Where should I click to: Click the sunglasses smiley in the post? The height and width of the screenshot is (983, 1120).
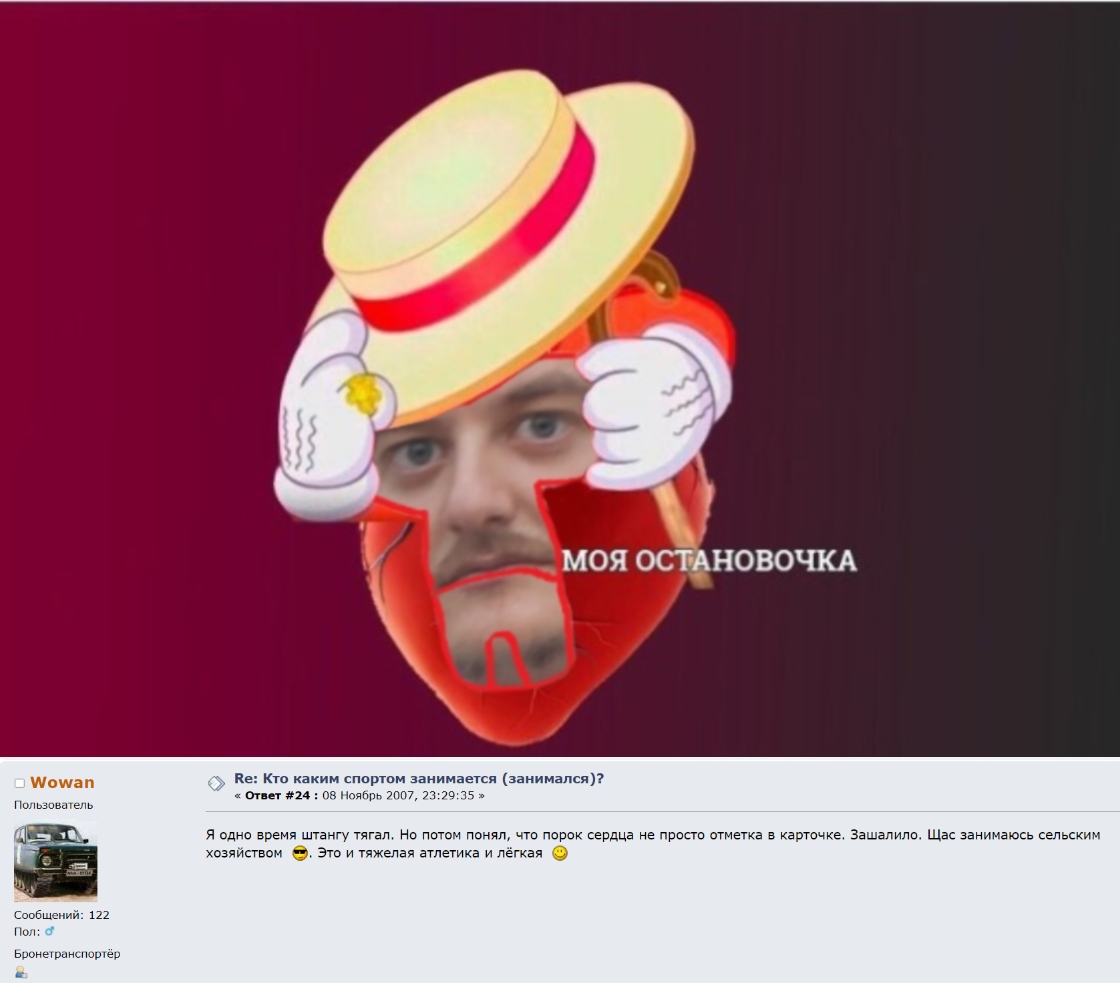tap(300, 853)
